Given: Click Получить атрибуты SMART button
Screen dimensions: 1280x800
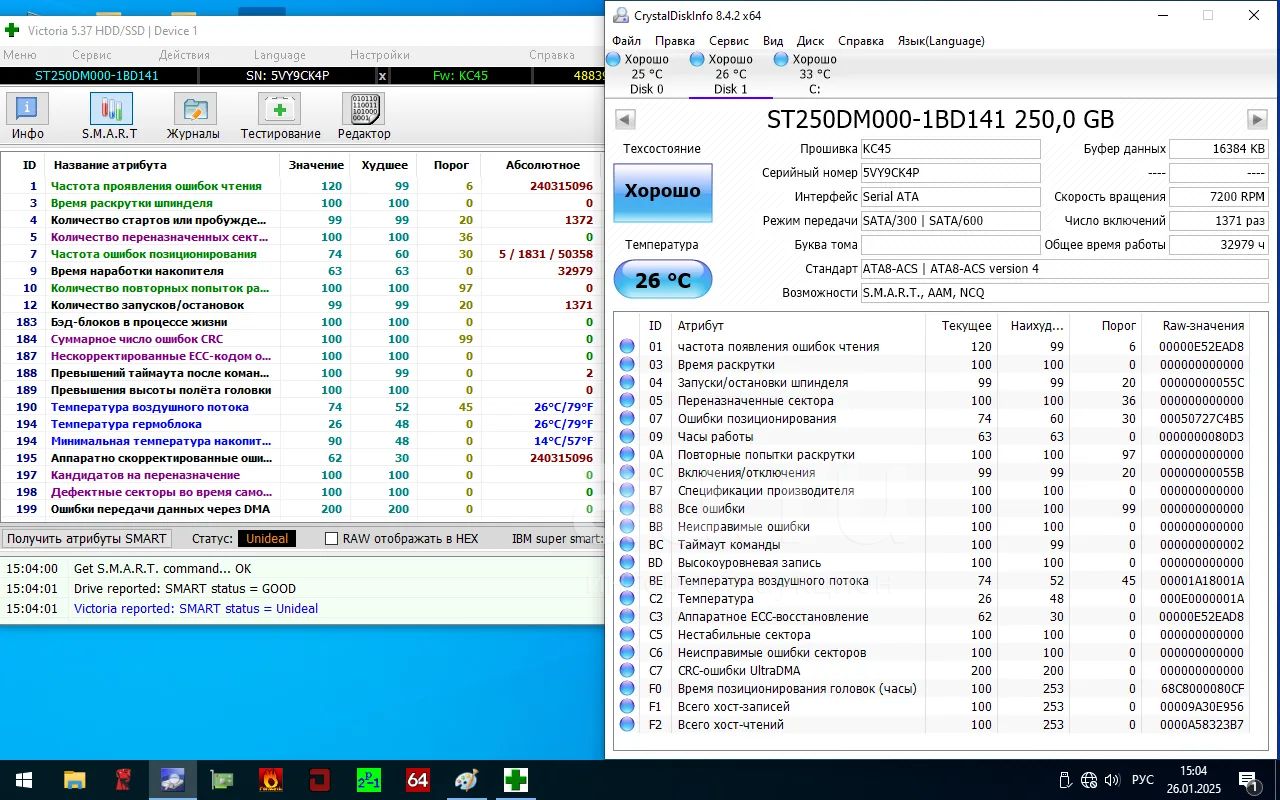Looking at the screenshot, I should (87, 538).
